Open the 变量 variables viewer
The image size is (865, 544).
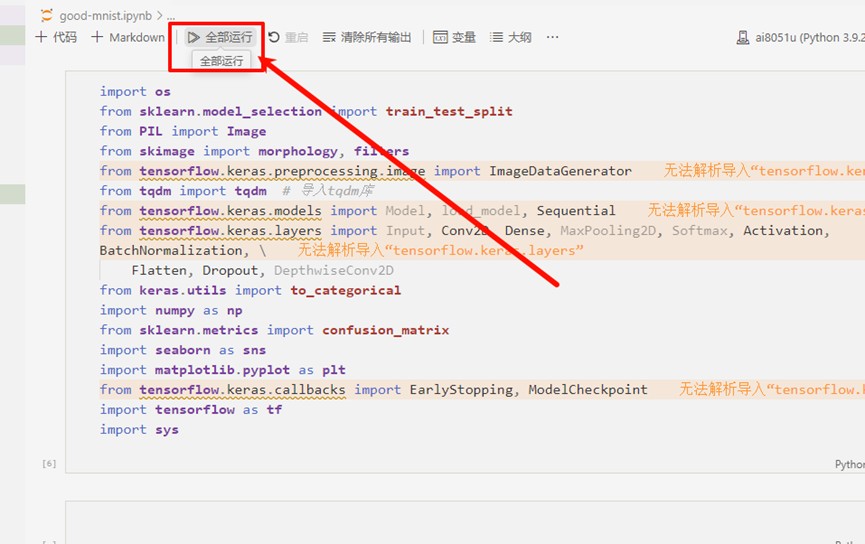(454, 37)
